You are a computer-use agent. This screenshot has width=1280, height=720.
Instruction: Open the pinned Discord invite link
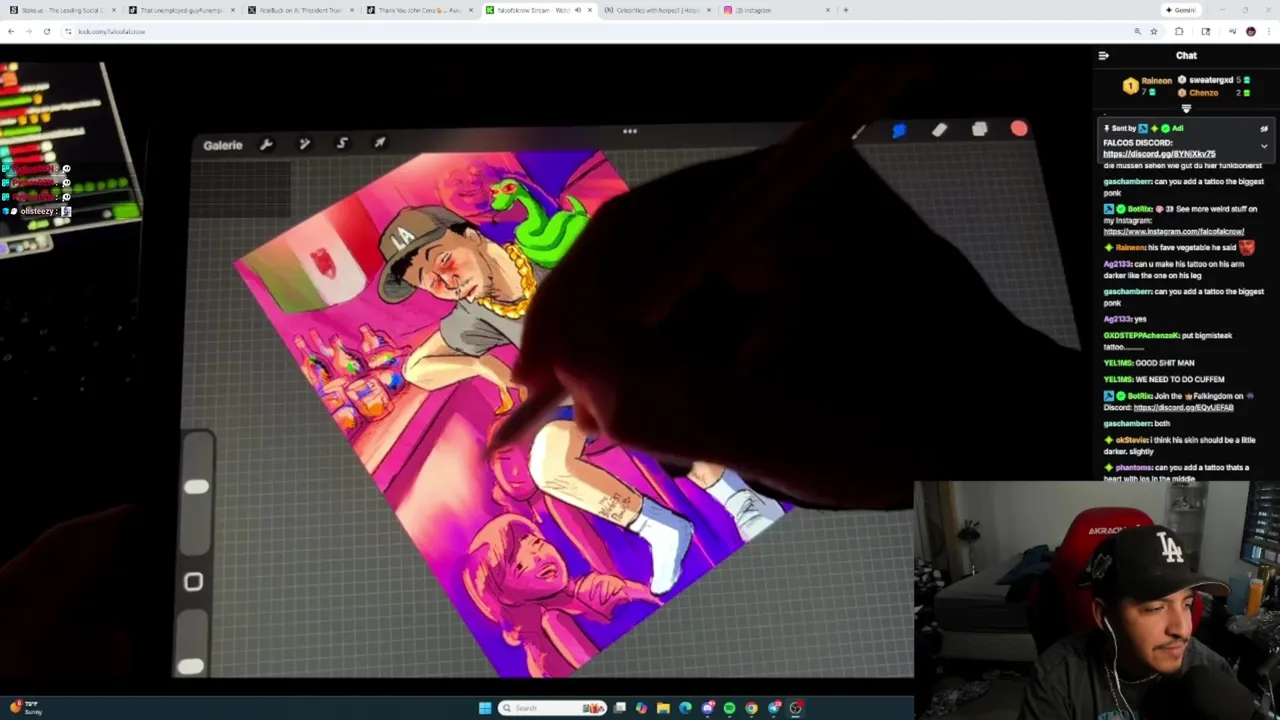coord(1159,154)
